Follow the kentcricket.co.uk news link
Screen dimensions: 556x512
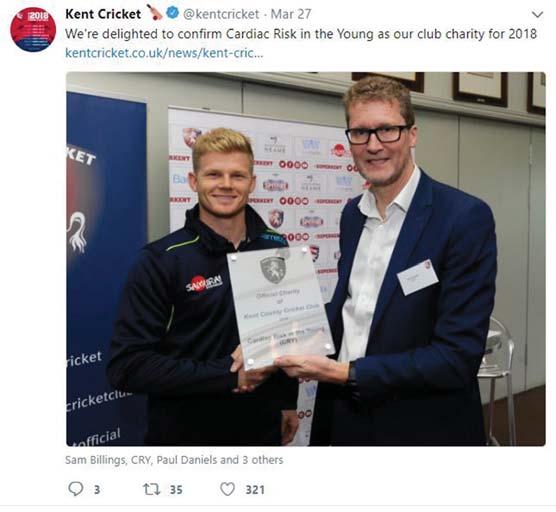(x=164, y=53)
